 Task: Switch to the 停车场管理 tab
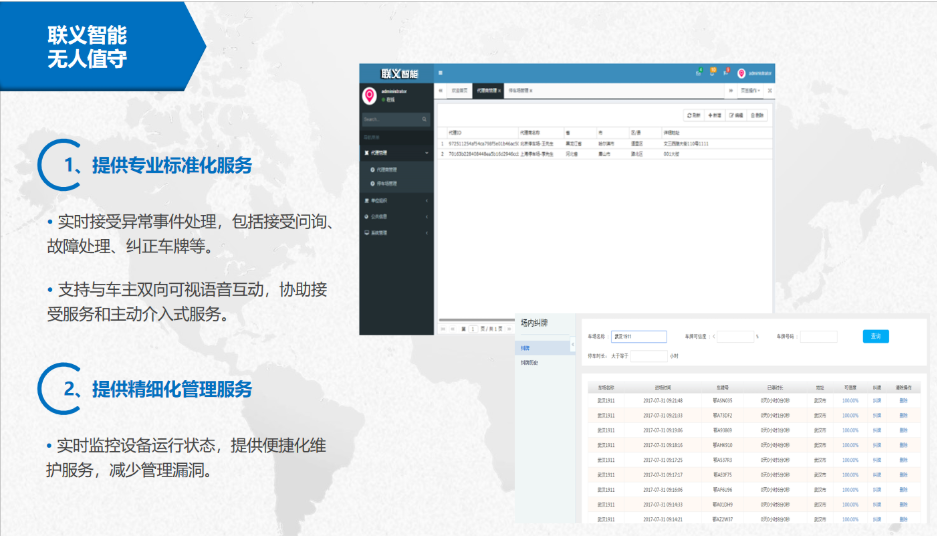[x=518, y=90]
